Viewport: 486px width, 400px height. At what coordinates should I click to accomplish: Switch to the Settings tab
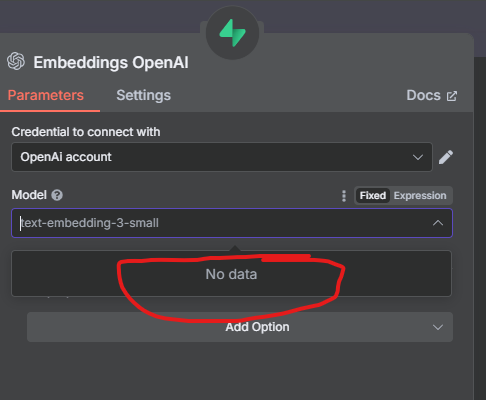[x=143, y=95]
